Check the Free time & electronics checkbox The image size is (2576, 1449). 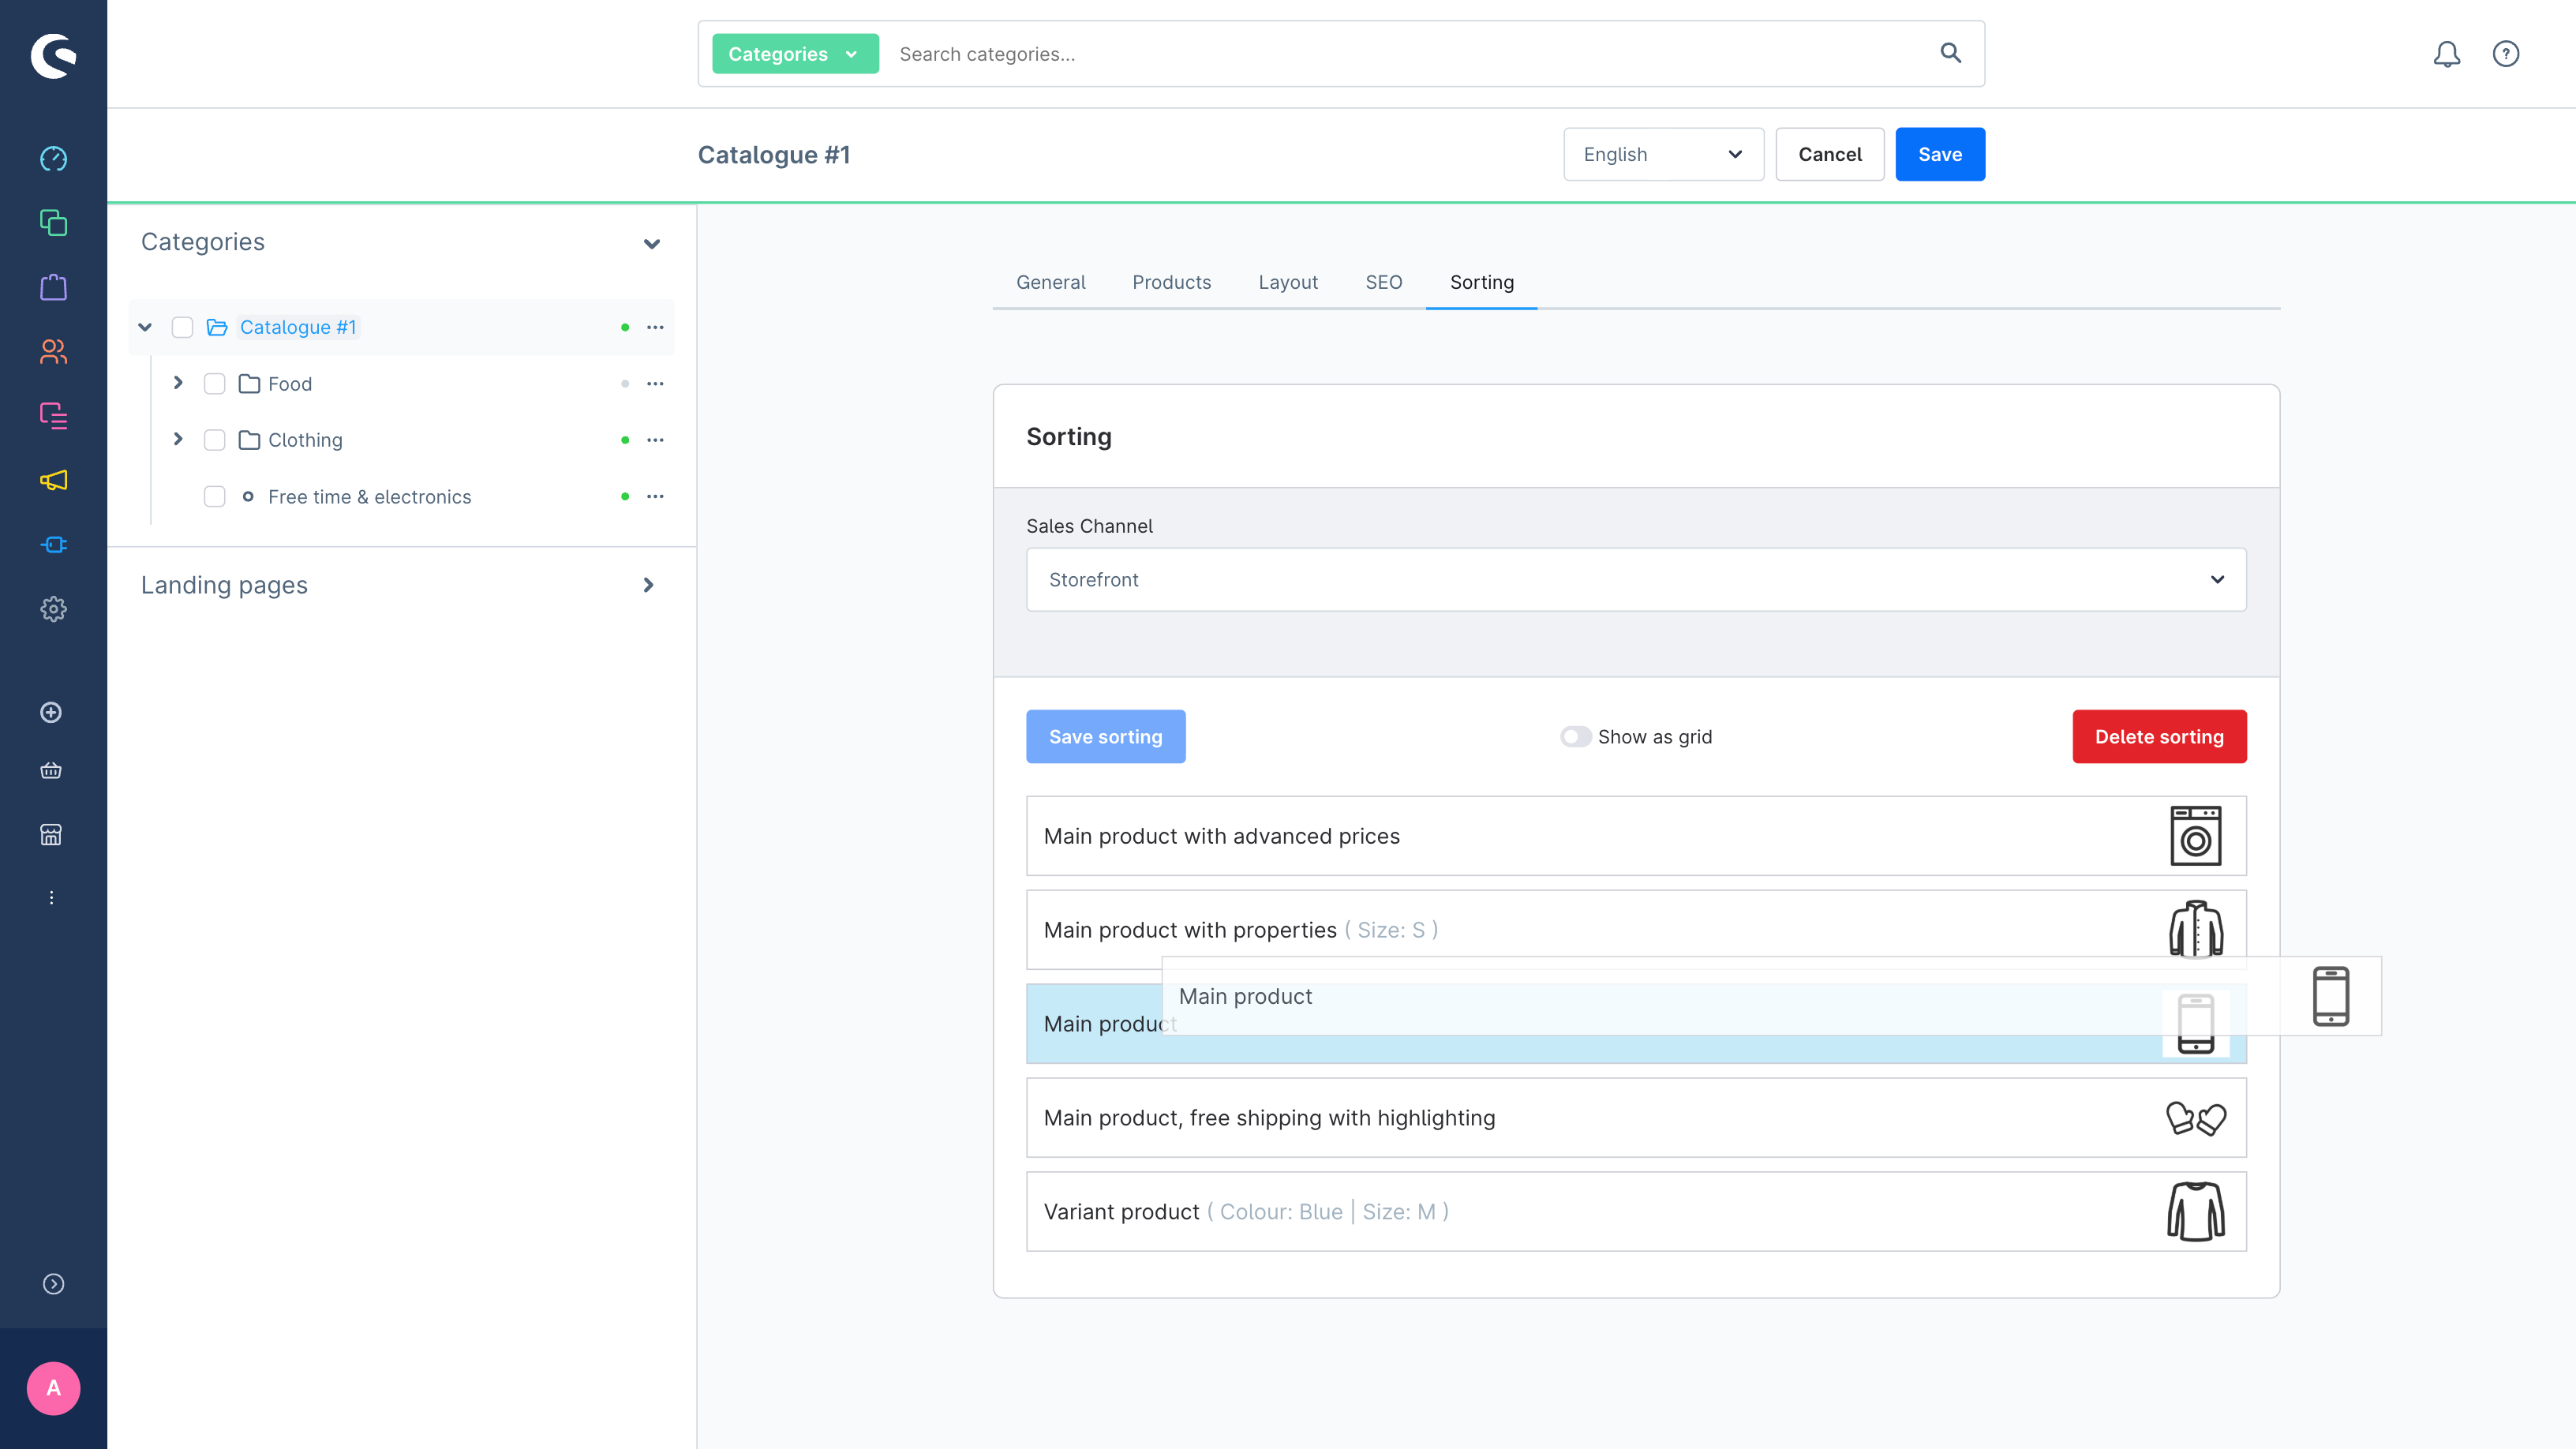214,497
